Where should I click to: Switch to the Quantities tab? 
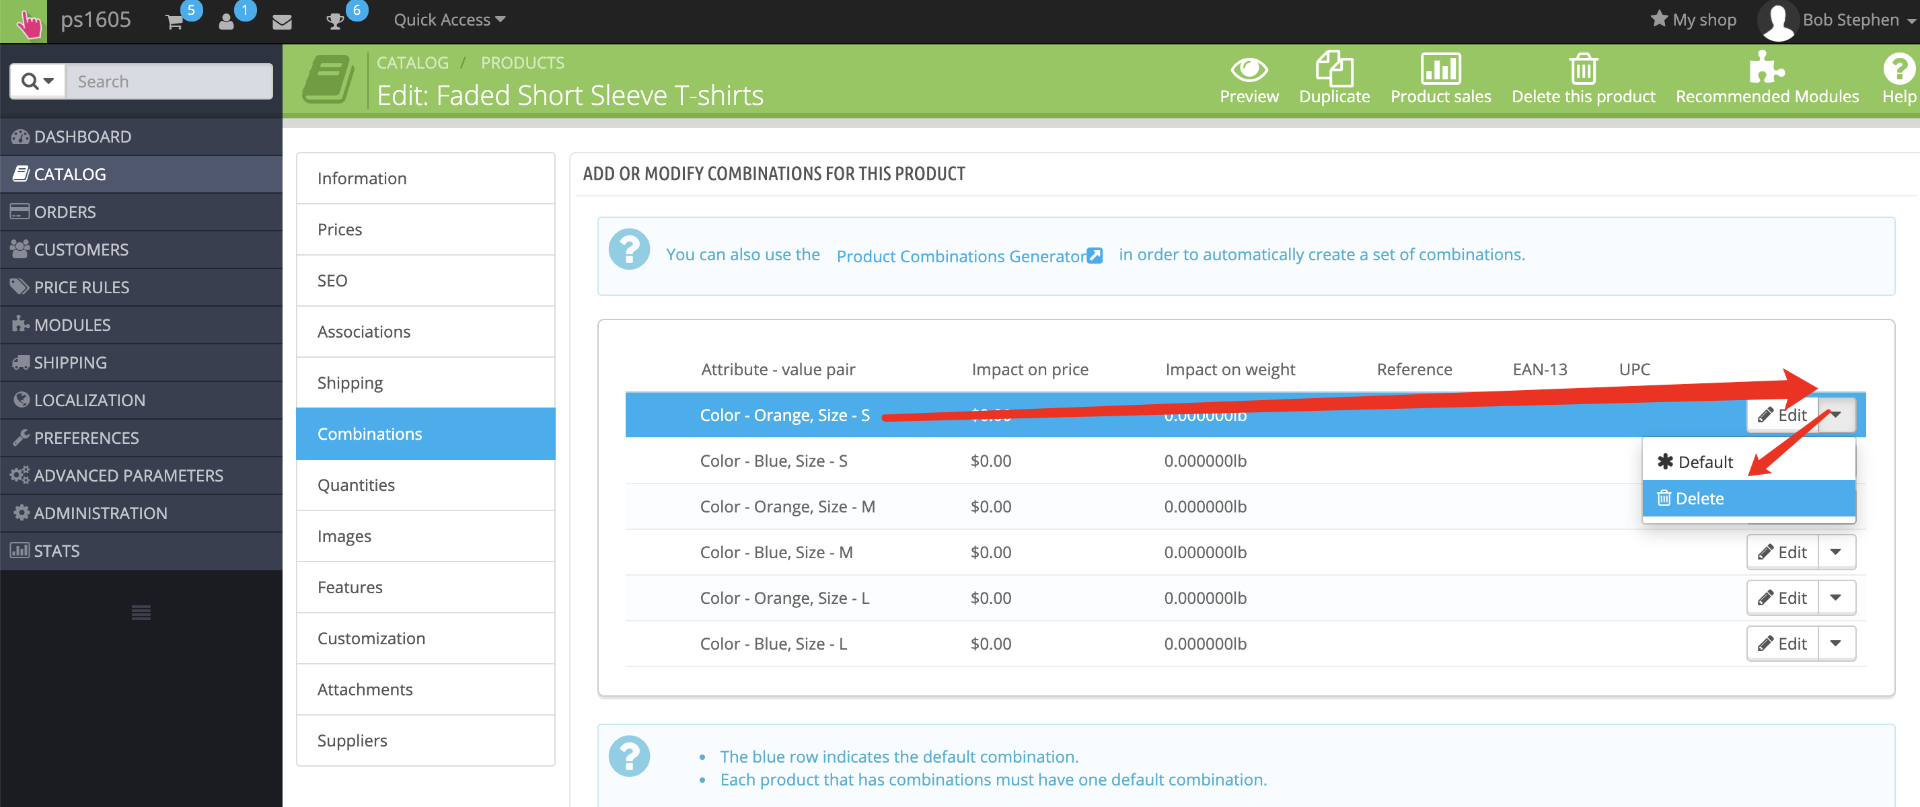426,485
